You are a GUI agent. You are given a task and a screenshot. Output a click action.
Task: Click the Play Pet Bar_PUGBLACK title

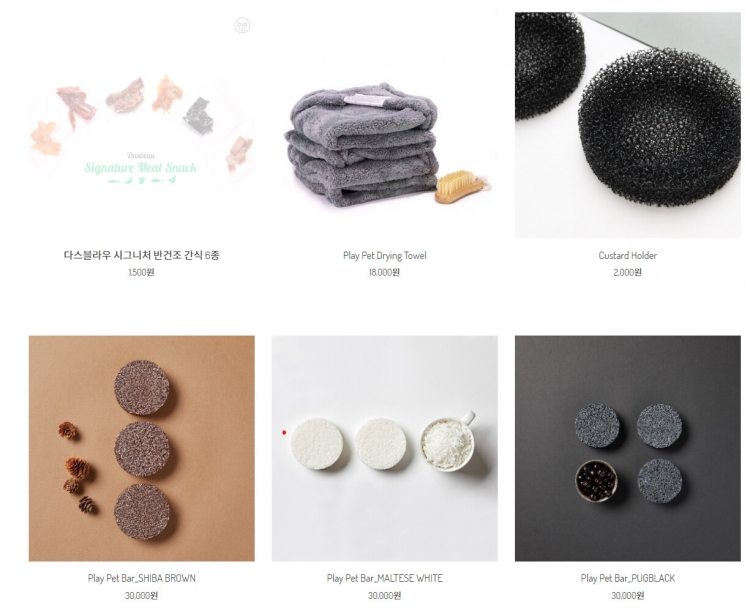628,578
